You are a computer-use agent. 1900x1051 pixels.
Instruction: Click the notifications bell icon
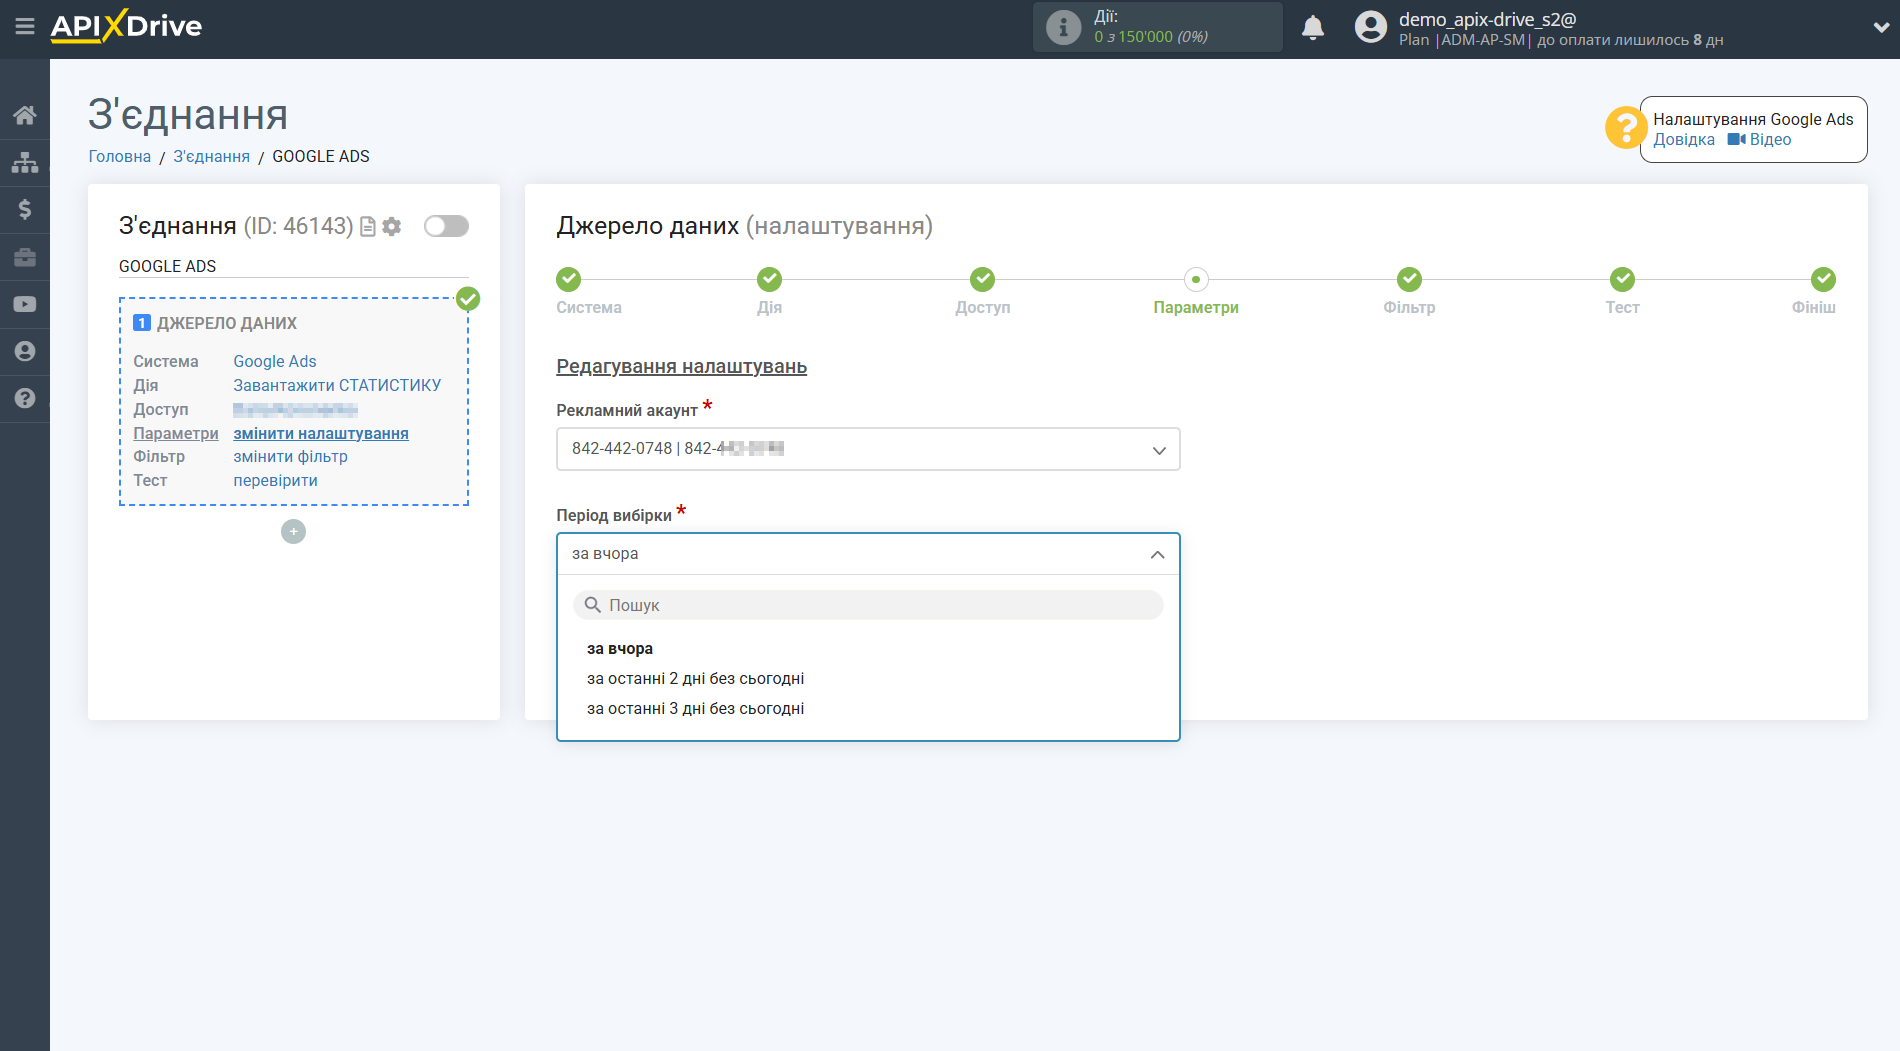click(x=1312, y=28)
